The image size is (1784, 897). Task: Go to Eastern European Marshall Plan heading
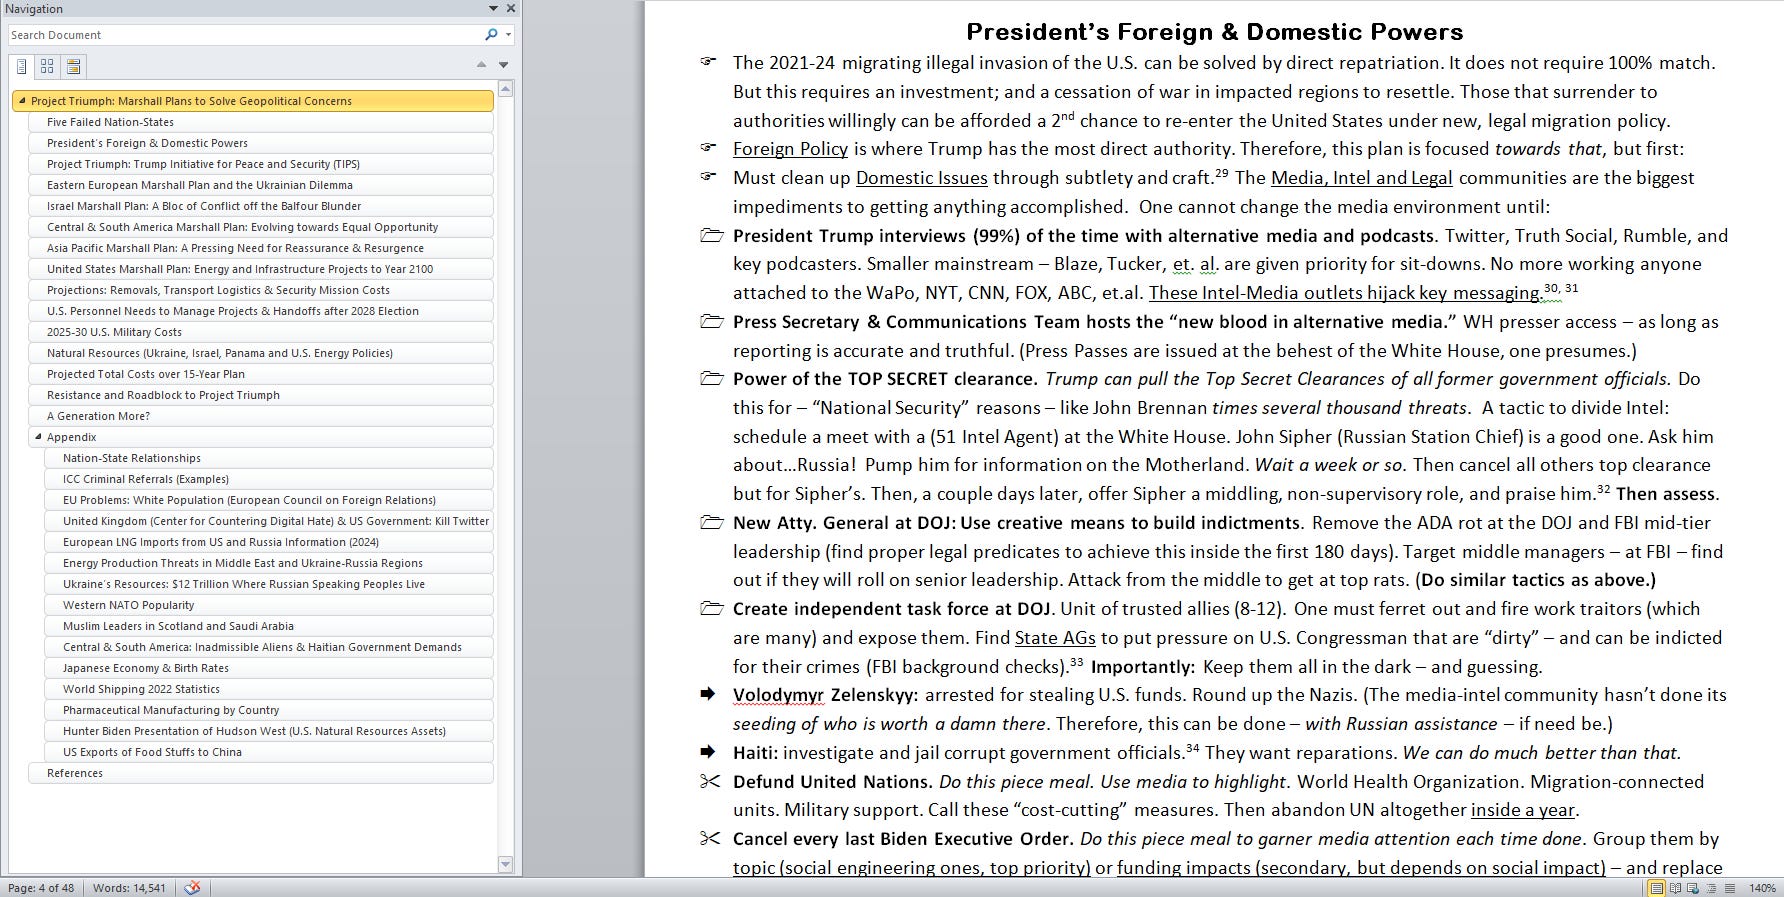[x=261, y=185]
